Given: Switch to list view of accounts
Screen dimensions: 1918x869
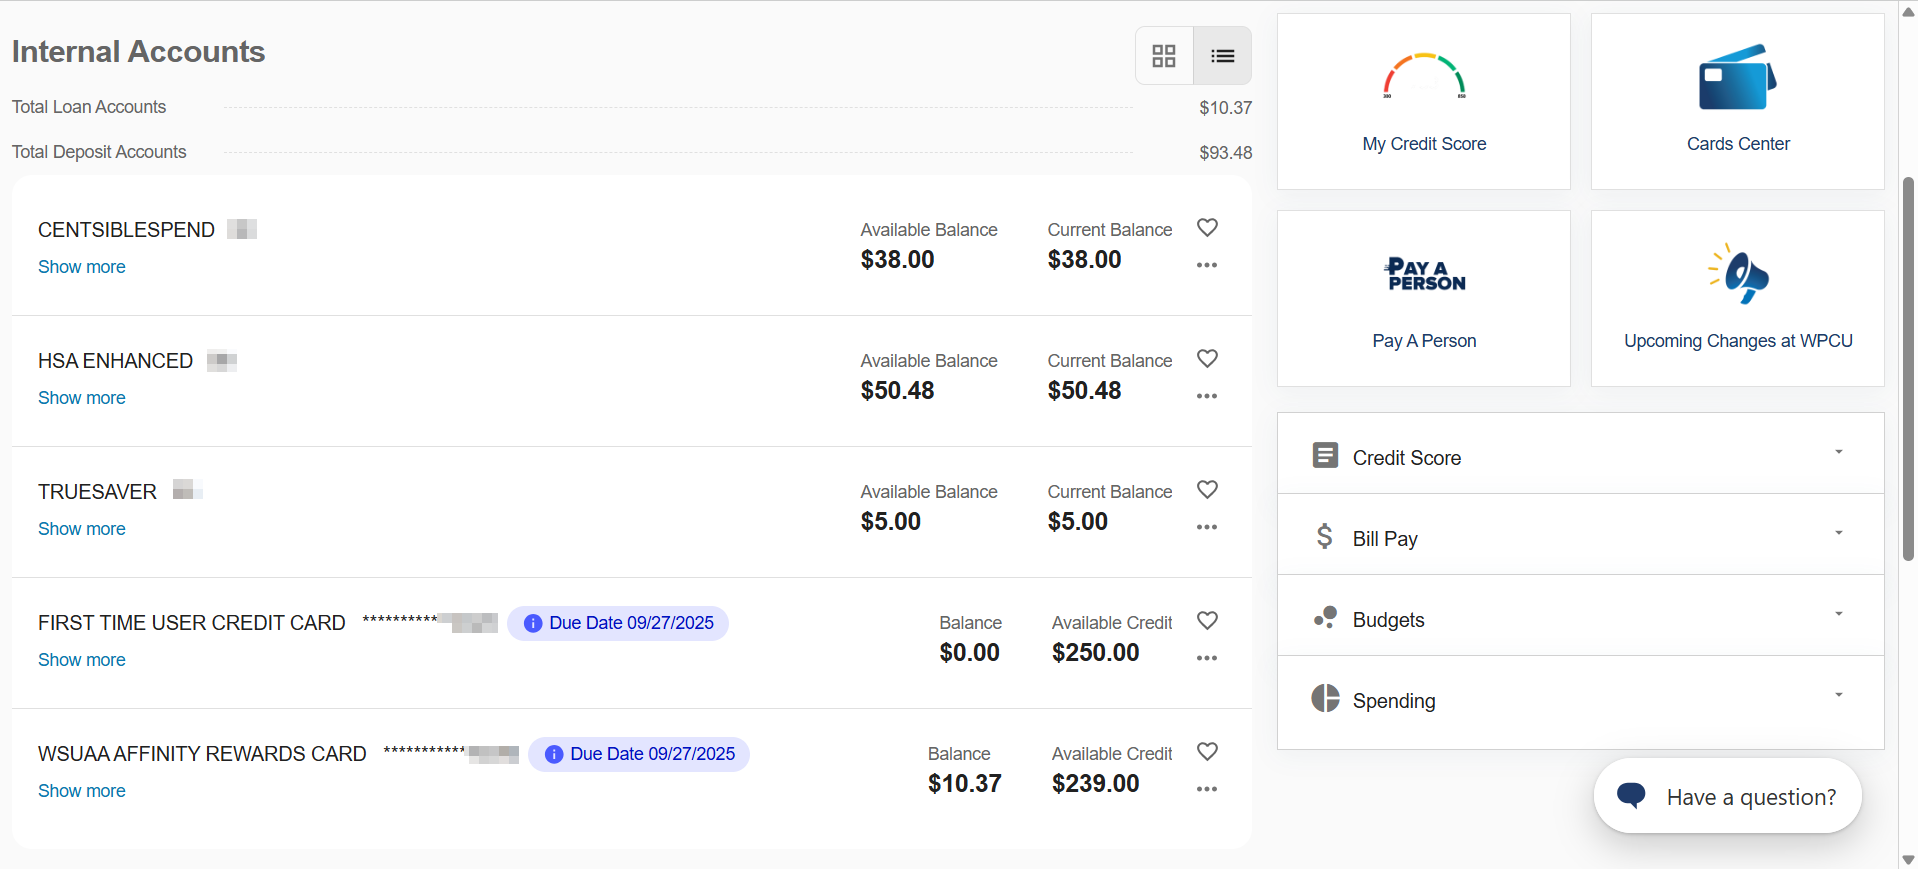Looking at the screenshot, I should [1222, 56].
